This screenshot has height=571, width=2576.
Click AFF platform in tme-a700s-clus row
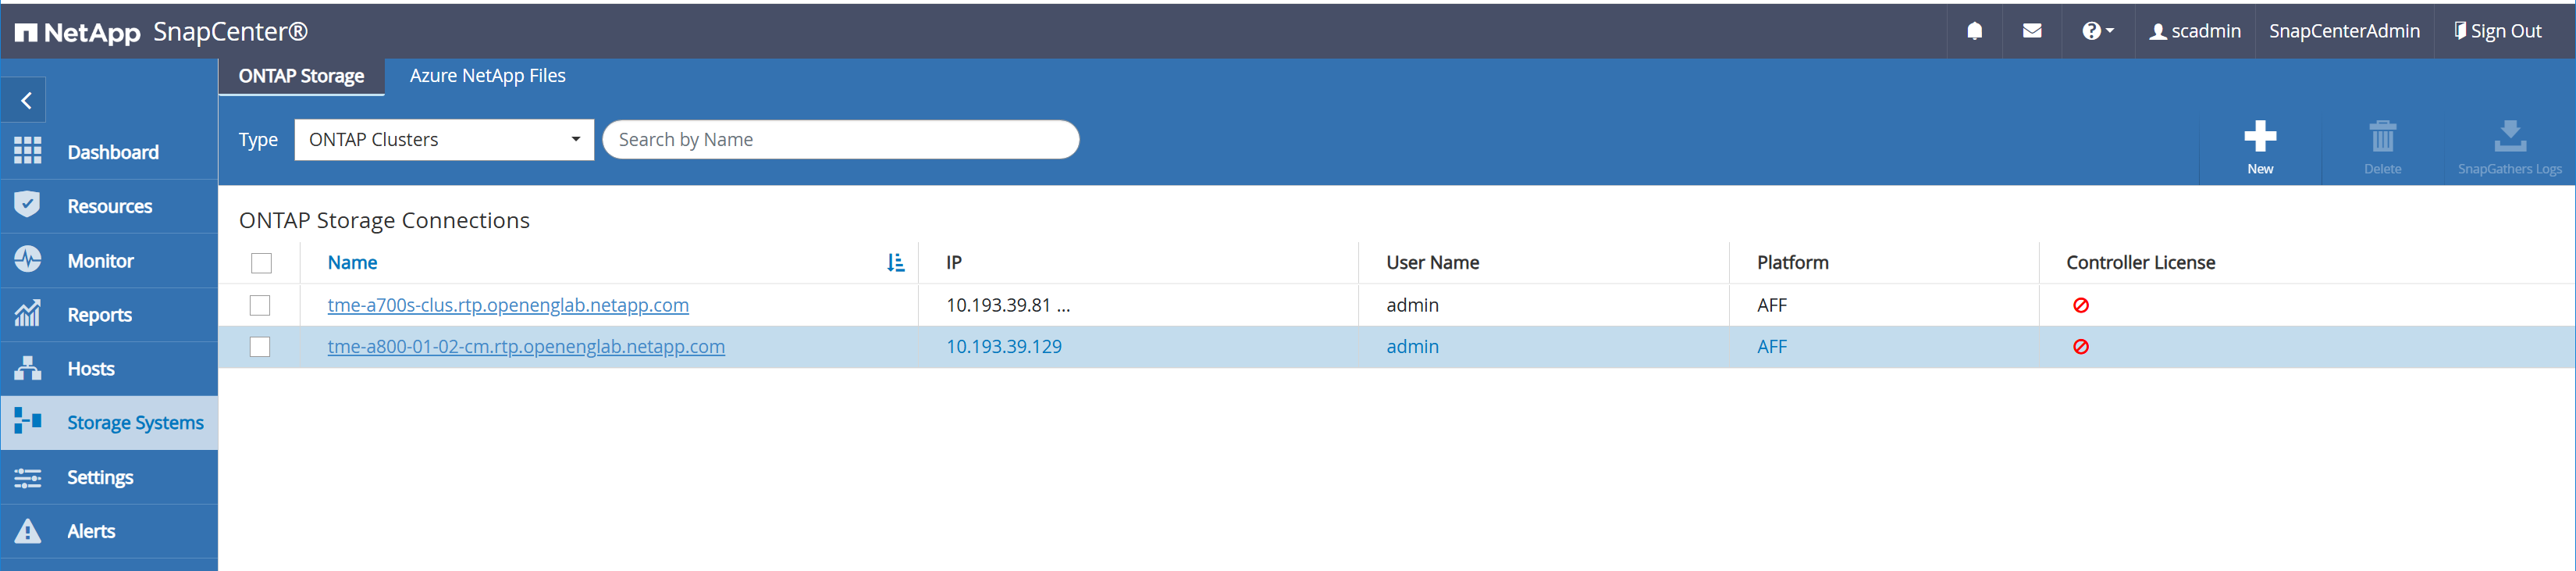1771,305
